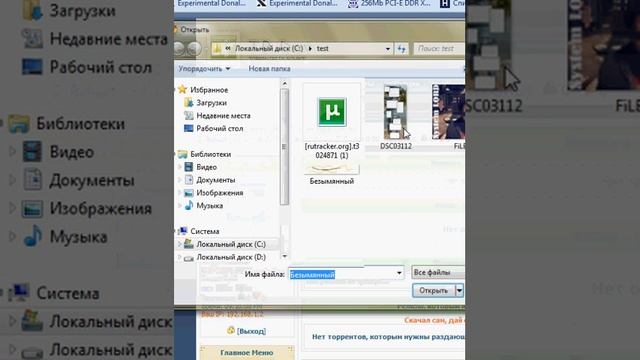The width and height of the screenshot is (640, 360).
Task: Click the Избранное label in dialog sidebar
Action: [x=209, y=90]
